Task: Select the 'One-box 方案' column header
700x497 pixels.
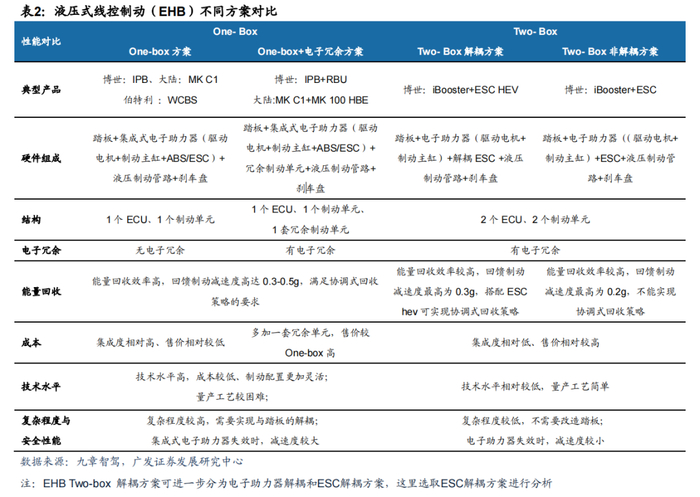Action: [x=160, y=51]
